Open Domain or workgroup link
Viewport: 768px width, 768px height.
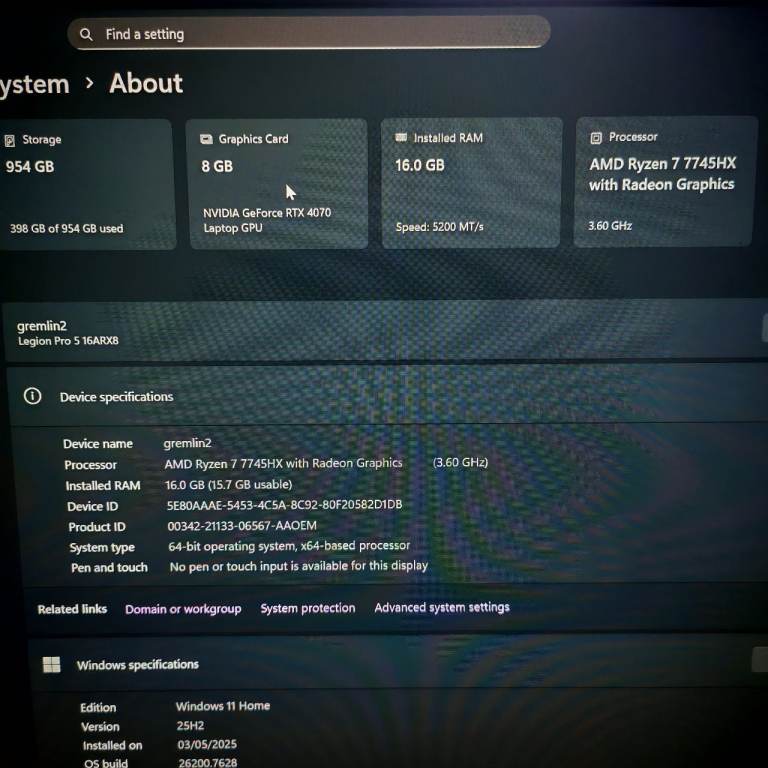pyautogui.click(x=183, y=609)
